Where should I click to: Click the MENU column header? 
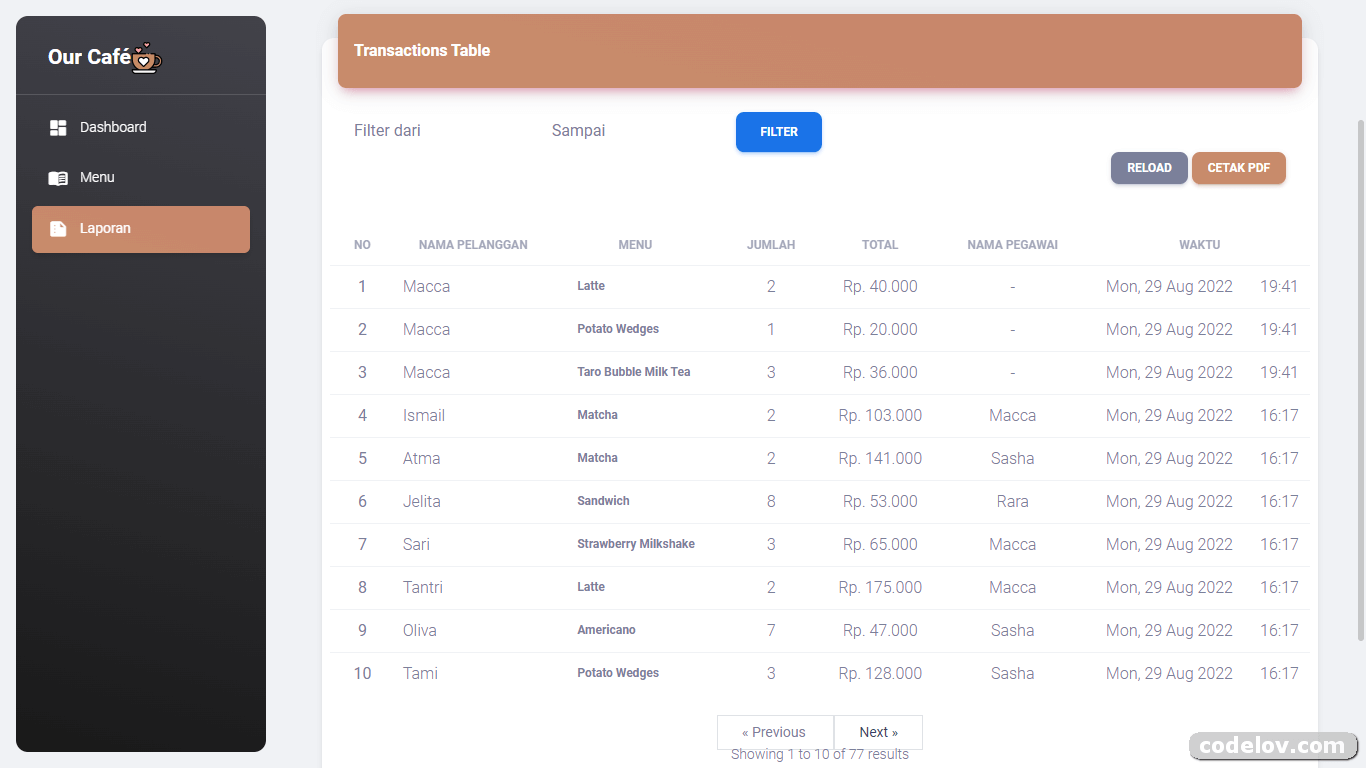(635, 245)
